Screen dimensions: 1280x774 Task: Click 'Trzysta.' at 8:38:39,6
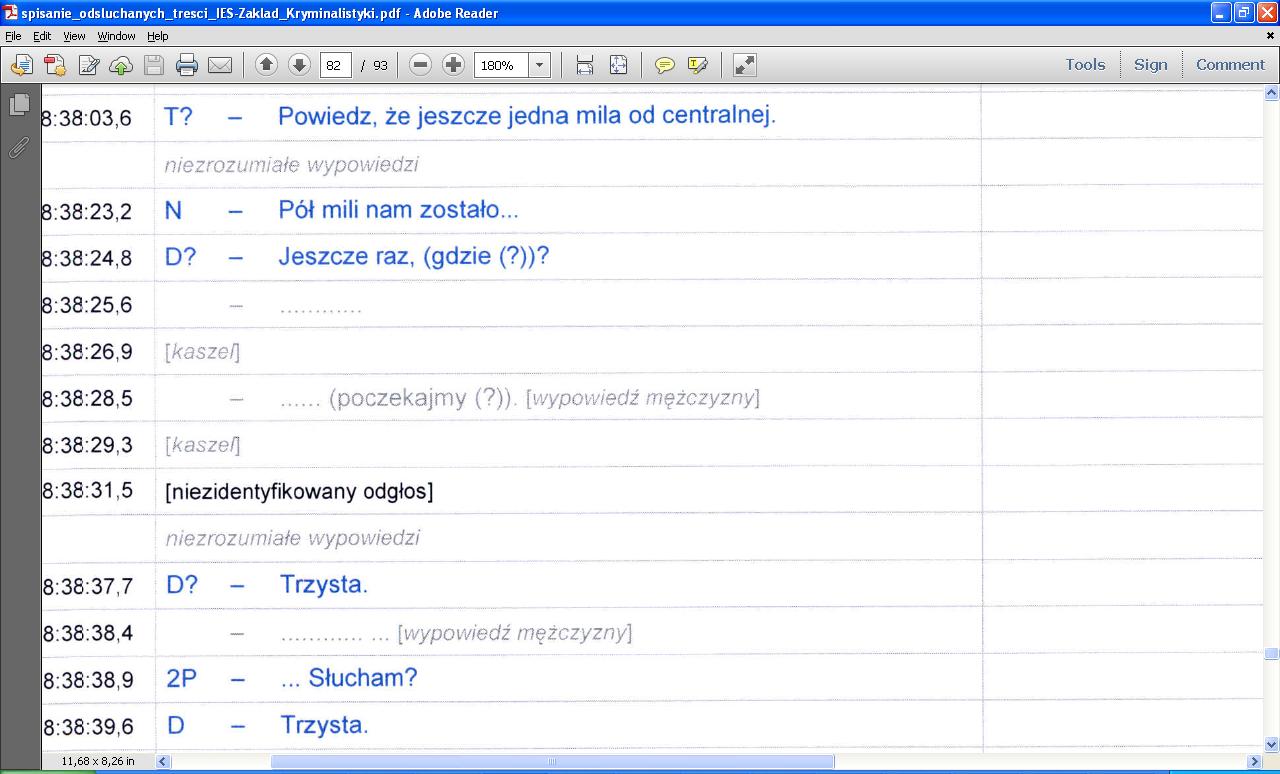pos(324,725)
